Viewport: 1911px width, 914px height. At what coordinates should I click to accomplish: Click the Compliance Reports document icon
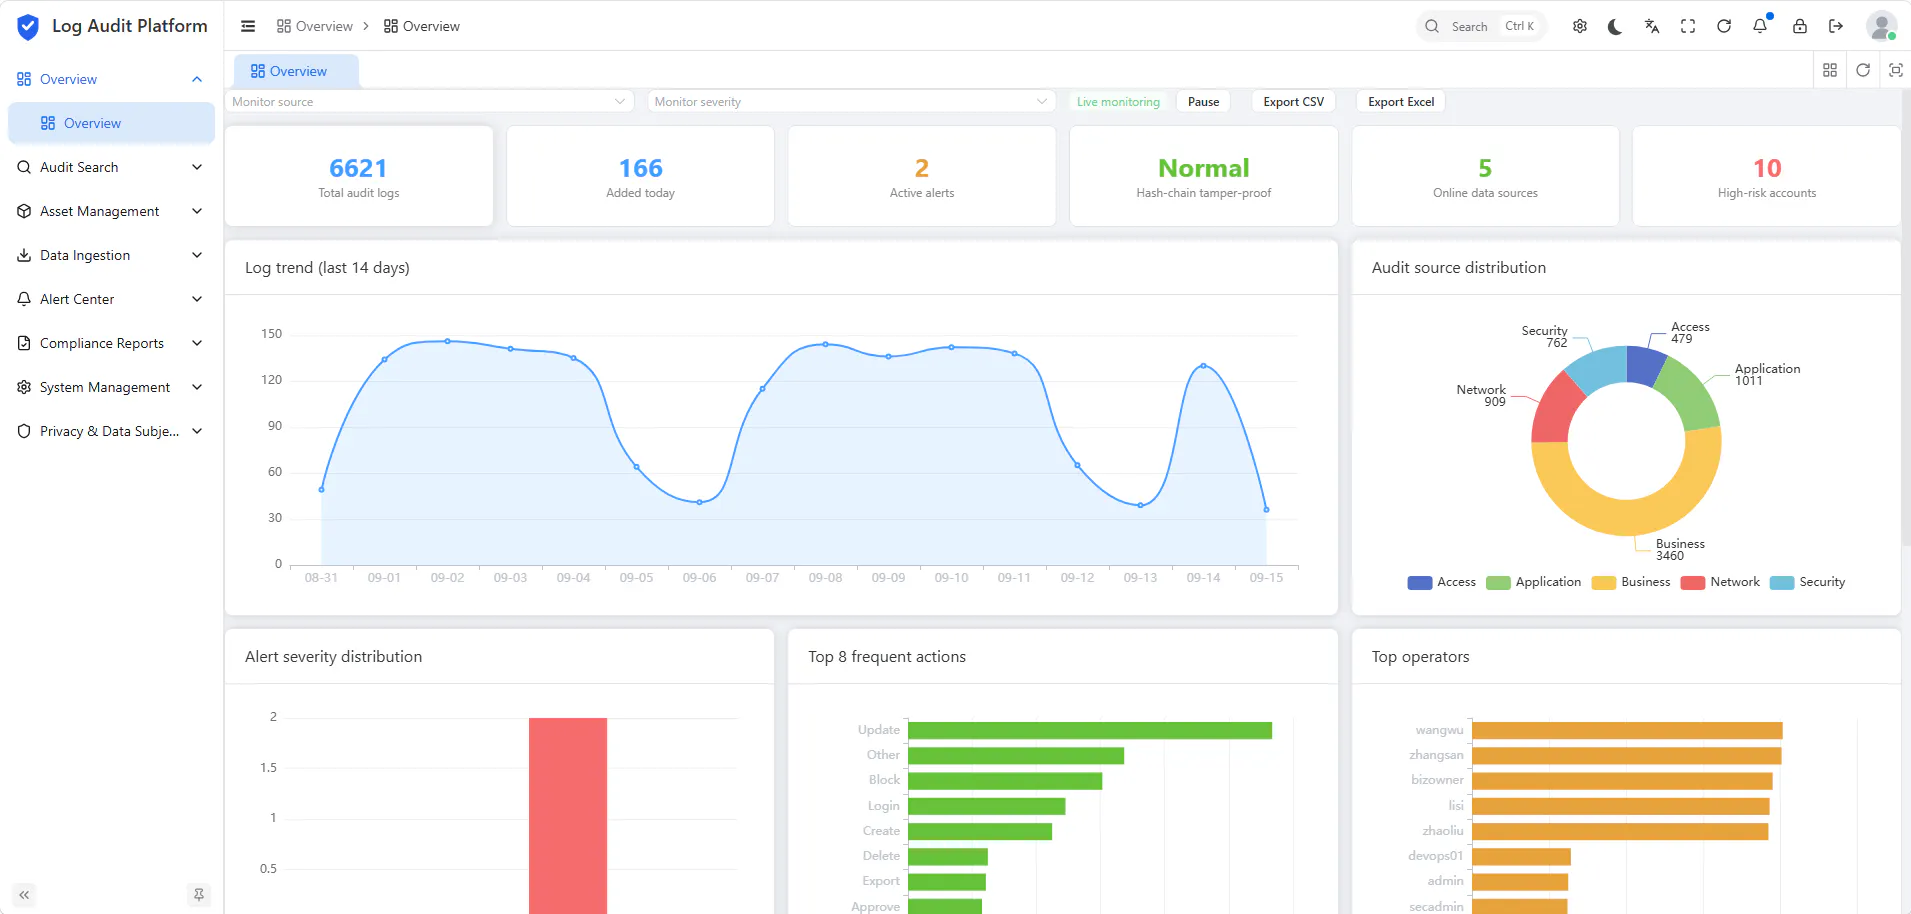tap(24, 343)
